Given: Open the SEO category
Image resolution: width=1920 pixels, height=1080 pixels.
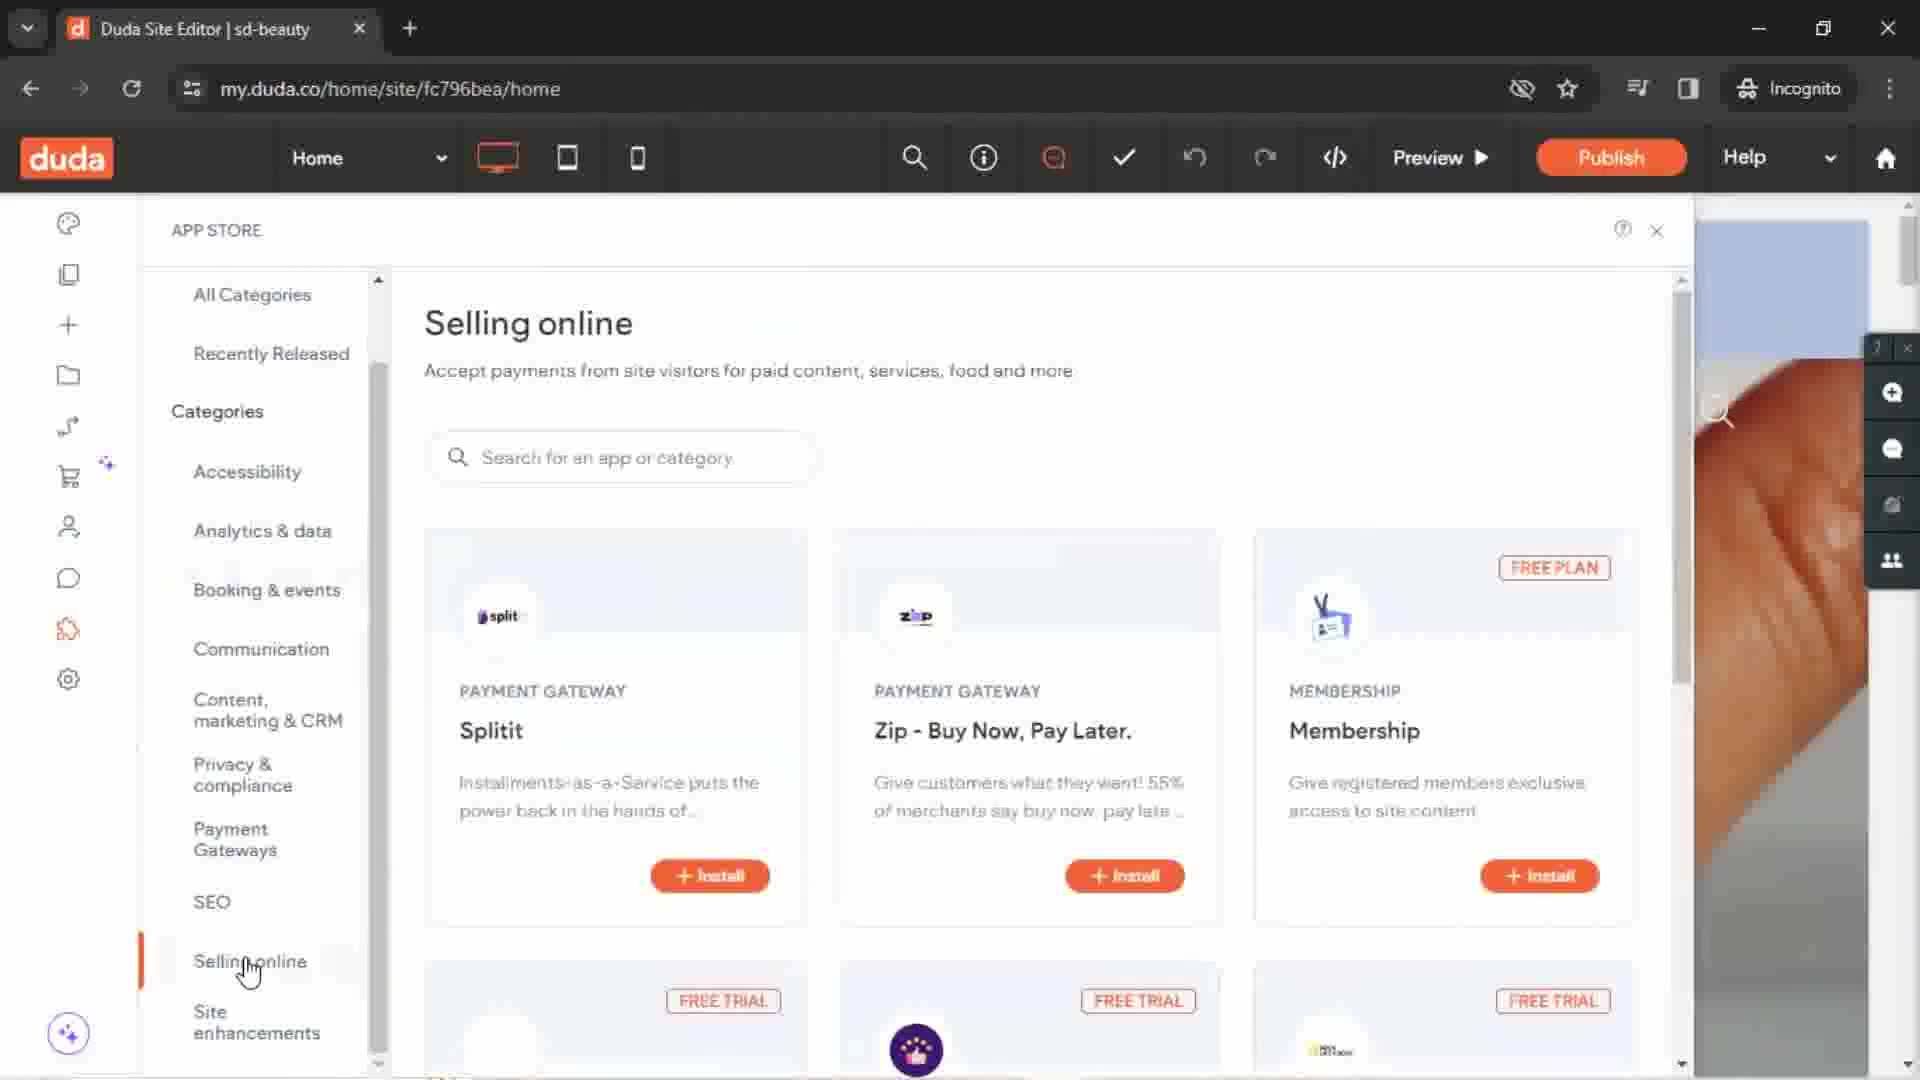Looking at the screenshot, I should coord(211,902).
